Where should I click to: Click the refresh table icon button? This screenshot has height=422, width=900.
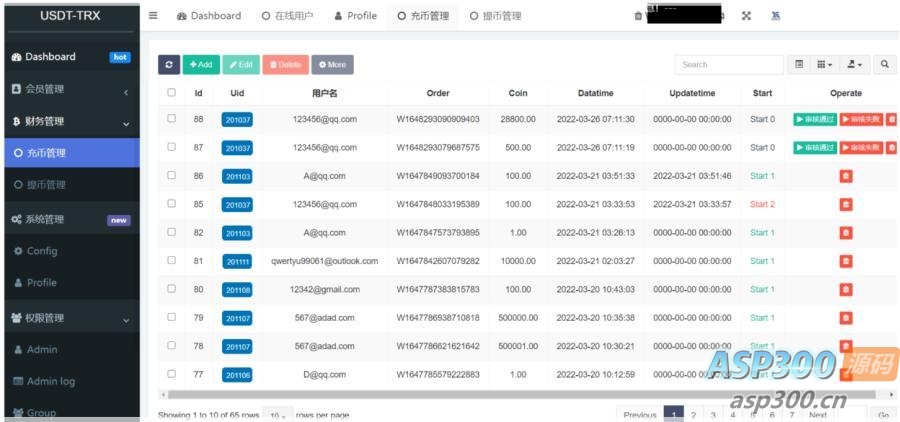[x=169, y=64]
